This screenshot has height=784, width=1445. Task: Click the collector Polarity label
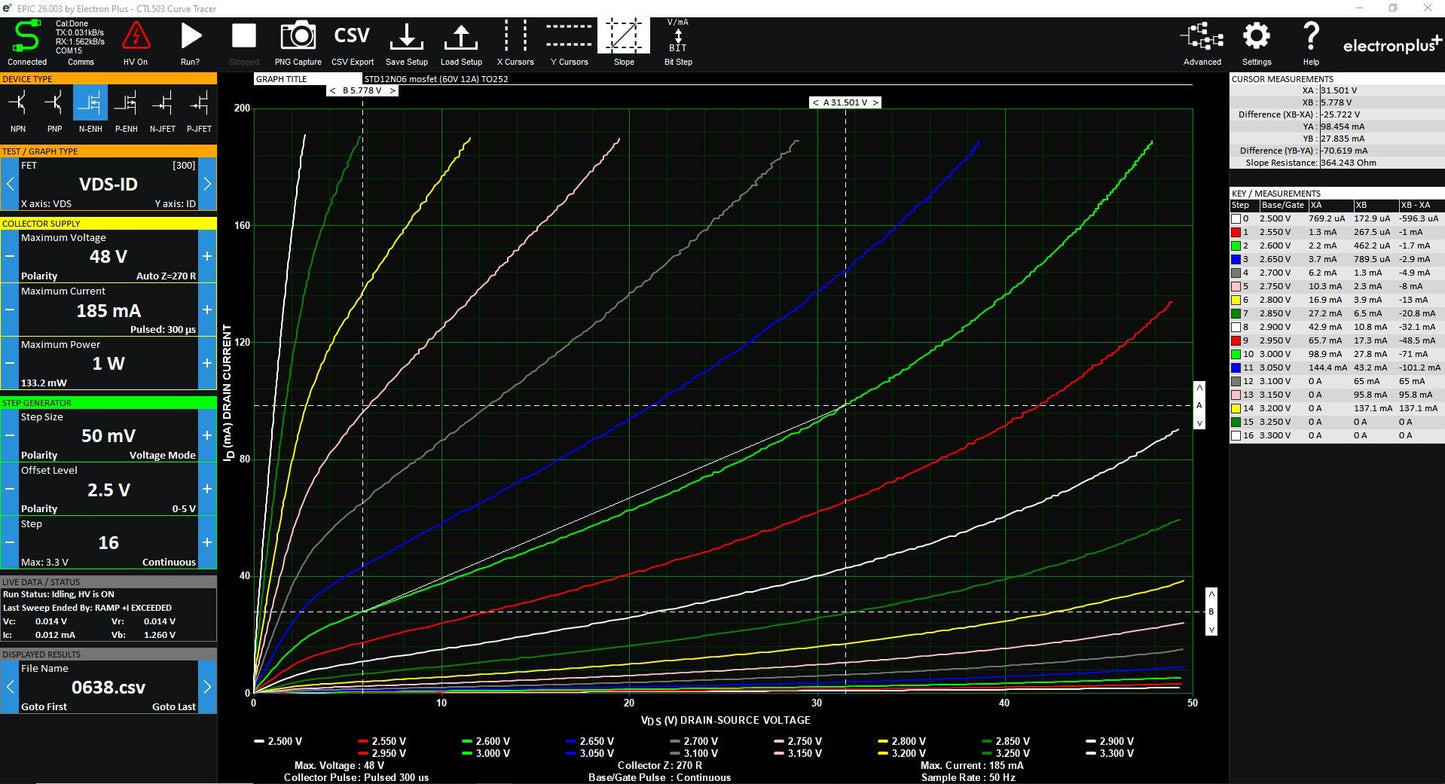[x=39, y=276]
